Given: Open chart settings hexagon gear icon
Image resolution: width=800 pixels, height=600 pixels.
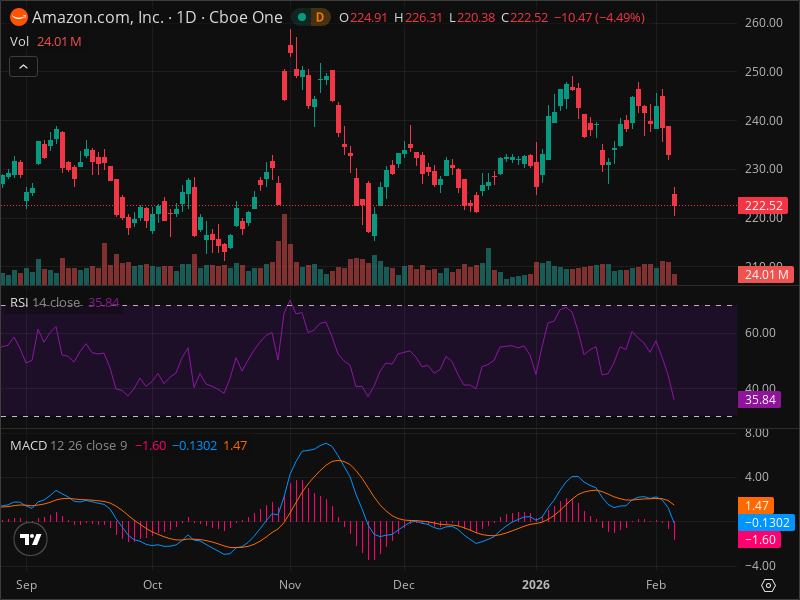Looking at the screenshot, I should click(768, 585).
